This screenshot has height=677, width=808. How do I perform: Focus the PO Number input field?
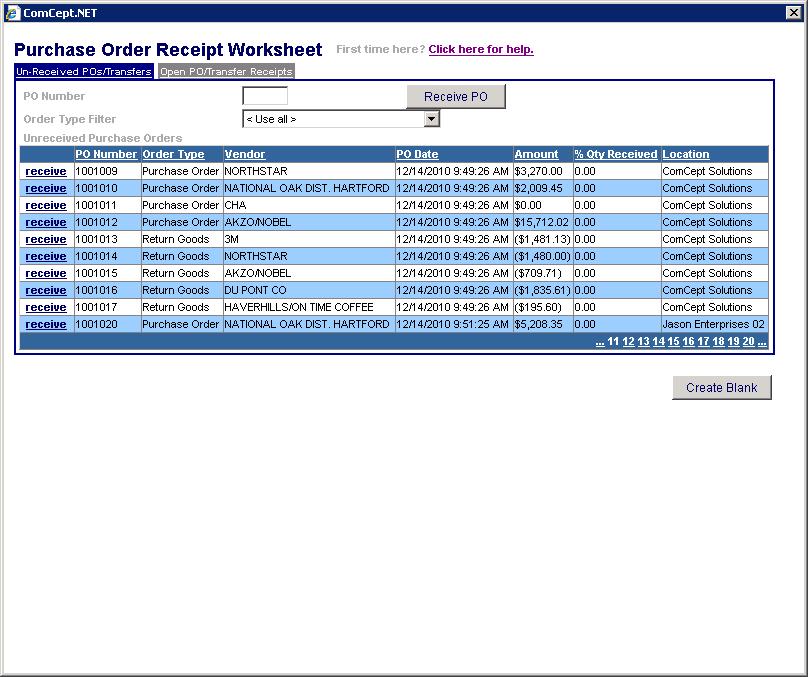coord(265,96)
